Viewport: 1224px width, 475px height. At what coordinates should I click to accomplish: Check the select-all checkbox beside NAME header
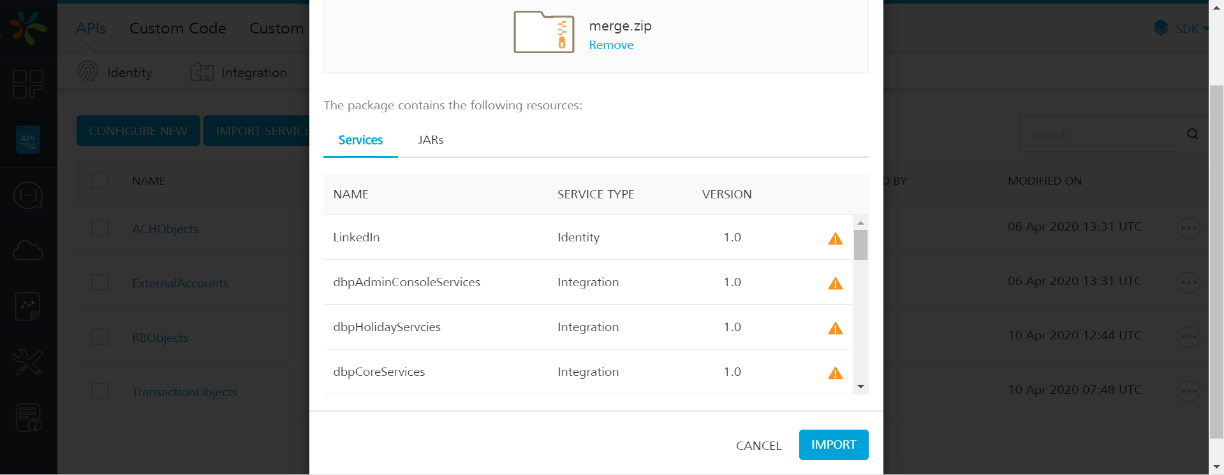click(100, 181)
